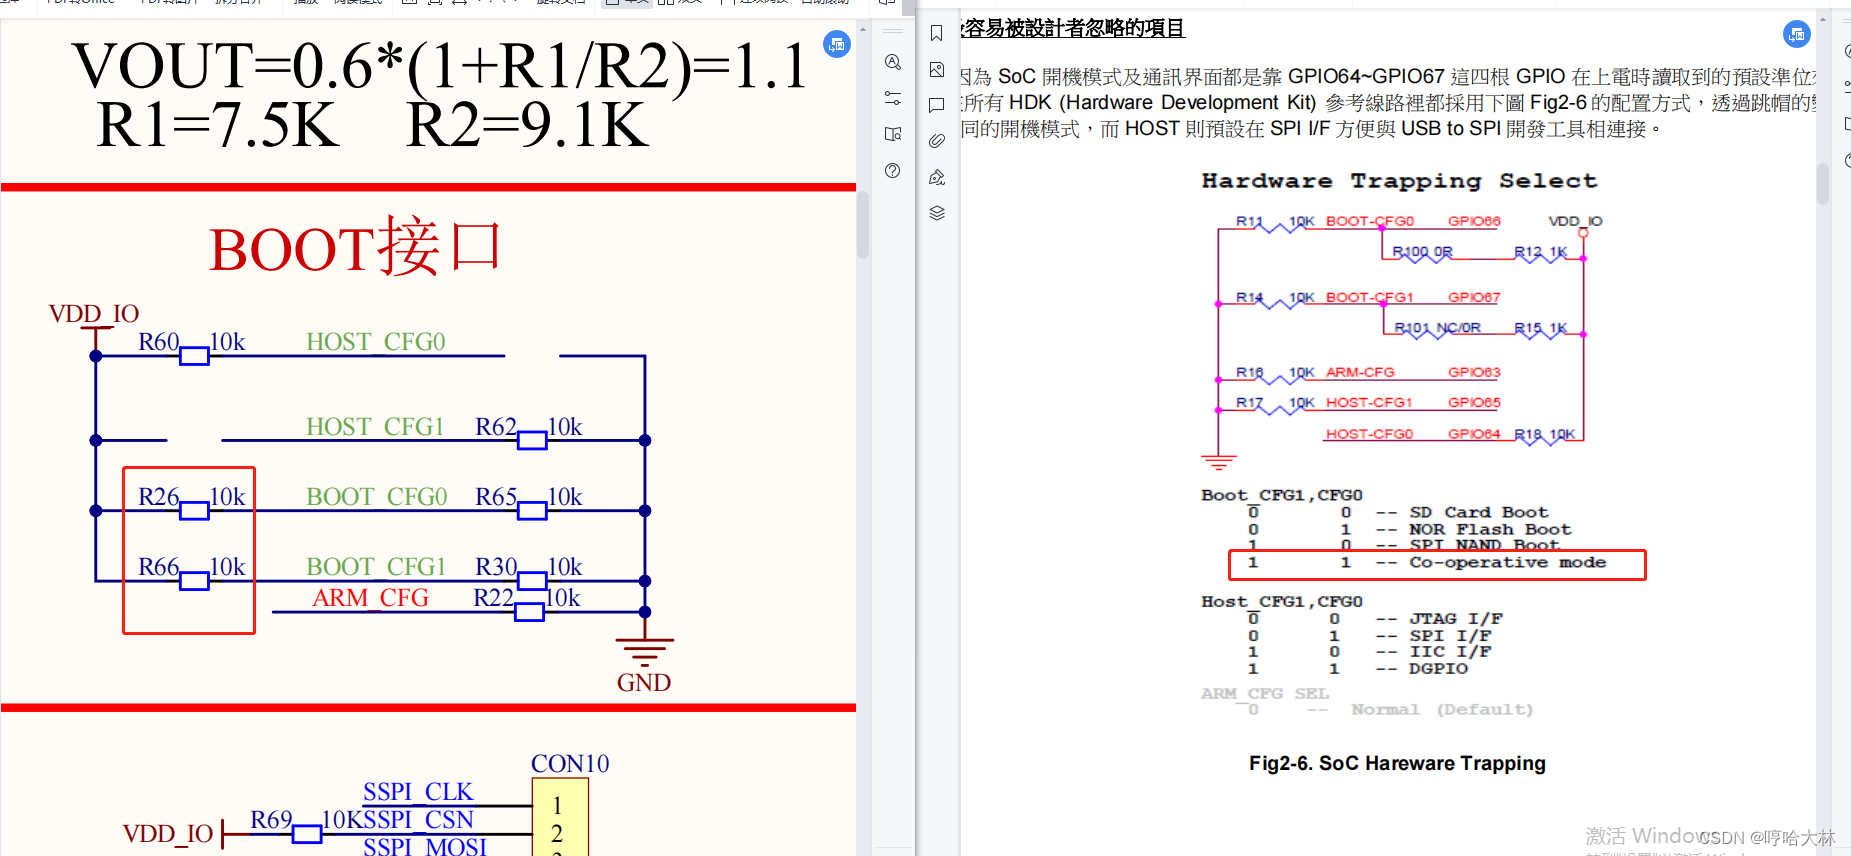Open the comments panel

[x=937, y=105]
